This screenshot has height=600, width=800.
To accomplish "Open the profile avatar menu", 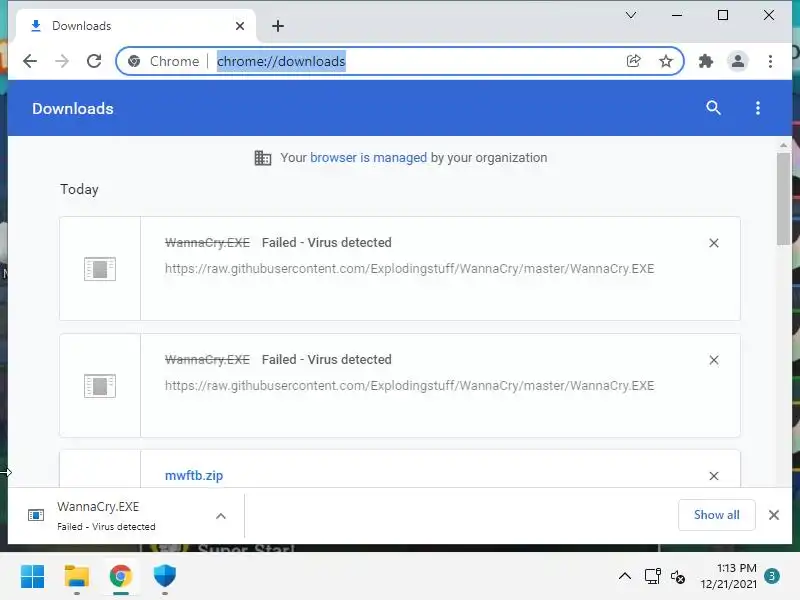I will click(x=738, y=61).
